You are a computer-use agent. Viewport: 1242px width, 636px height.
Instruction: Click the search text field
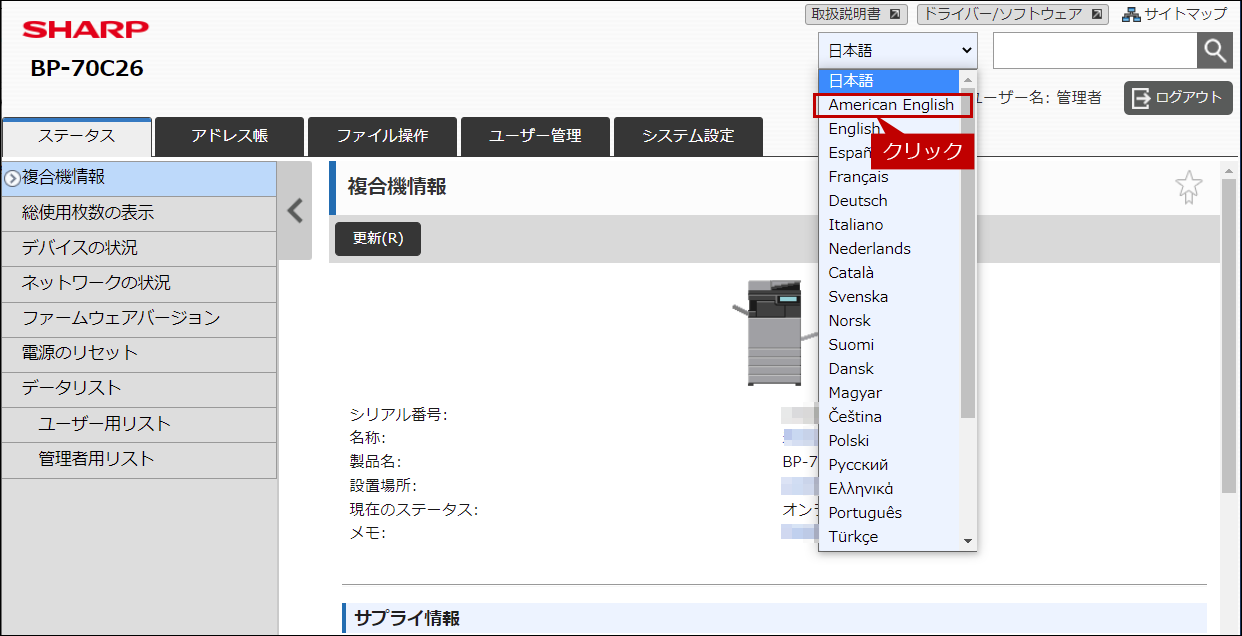[1095, 50]
